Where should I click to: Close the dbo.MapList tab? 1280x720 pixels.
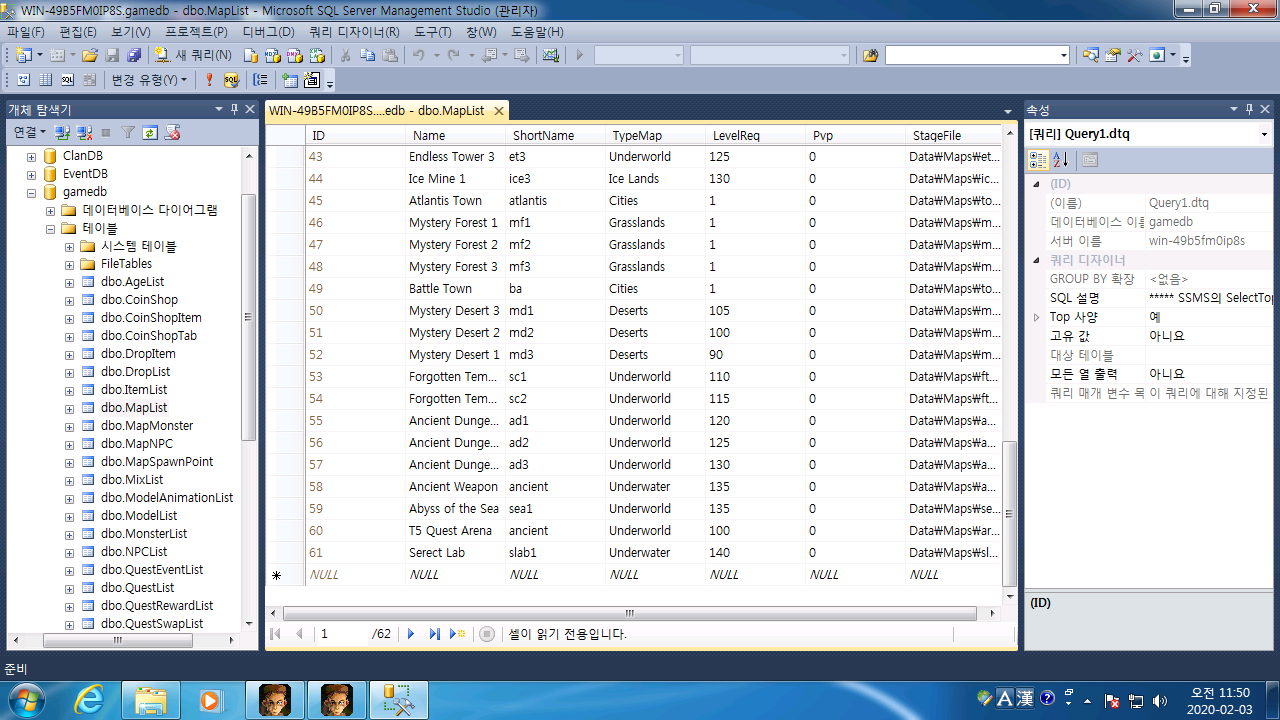point(497,110)
